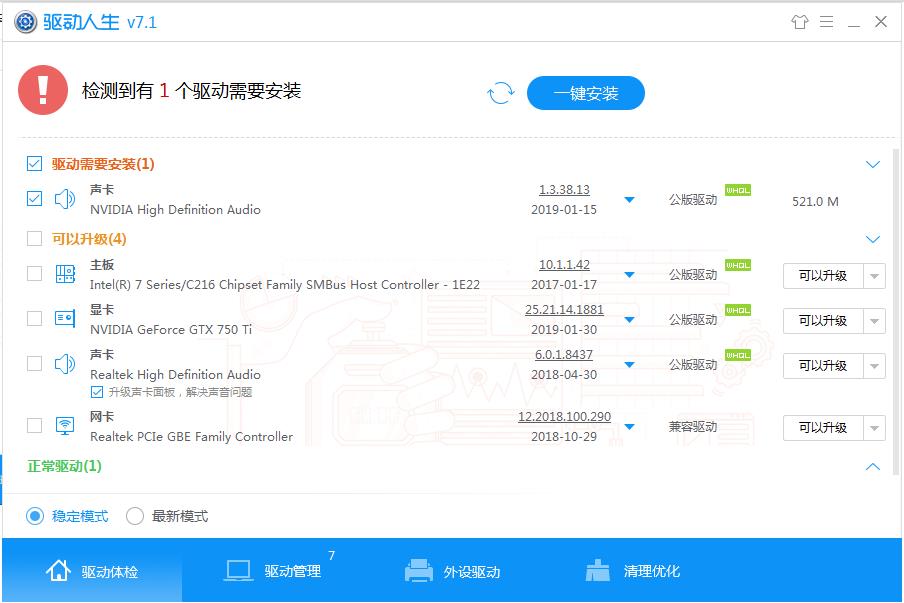
Task: Click the laptop icon of 驱动管理 tab
Action: click(238, 571)
